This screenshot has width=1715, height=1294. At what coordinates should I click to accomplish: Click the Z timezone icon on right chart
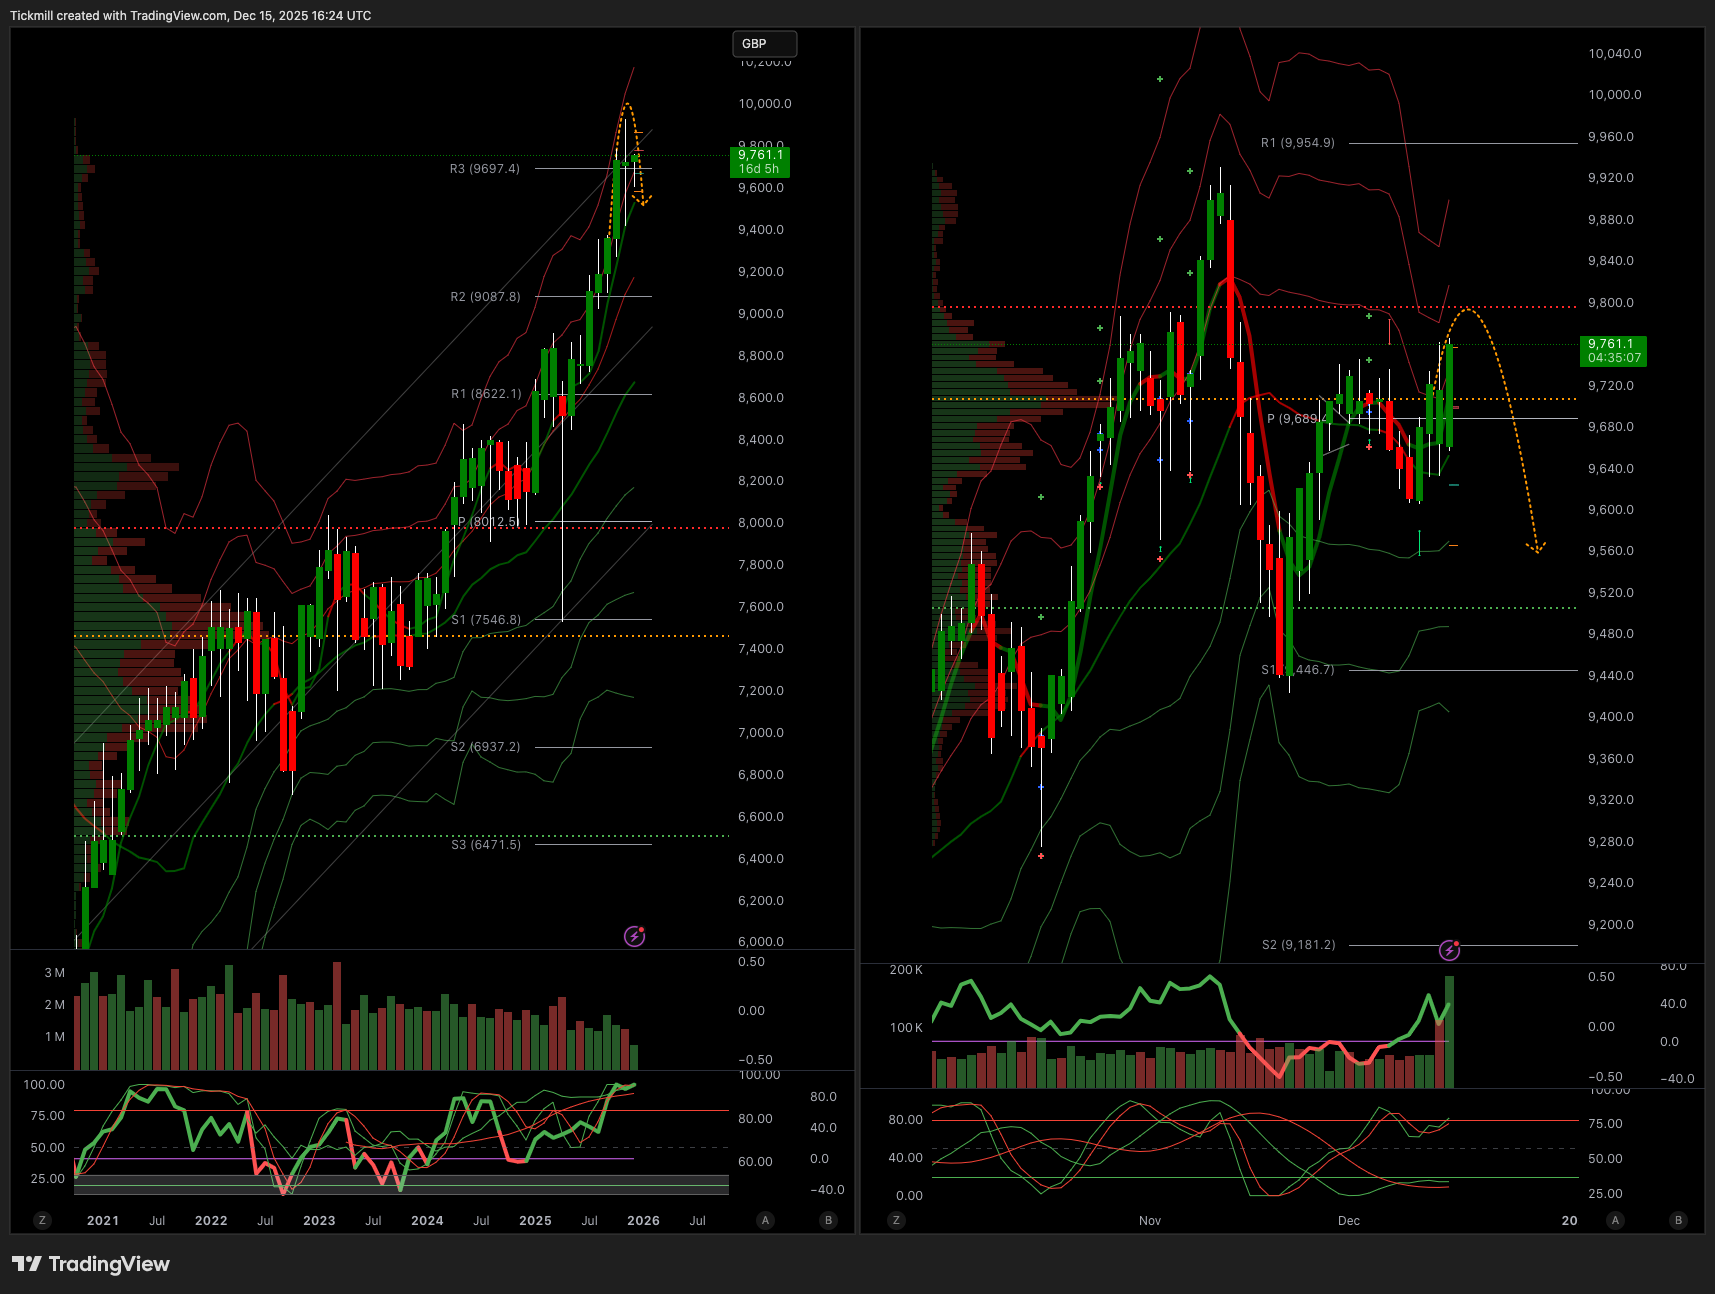pos(896,1220)
